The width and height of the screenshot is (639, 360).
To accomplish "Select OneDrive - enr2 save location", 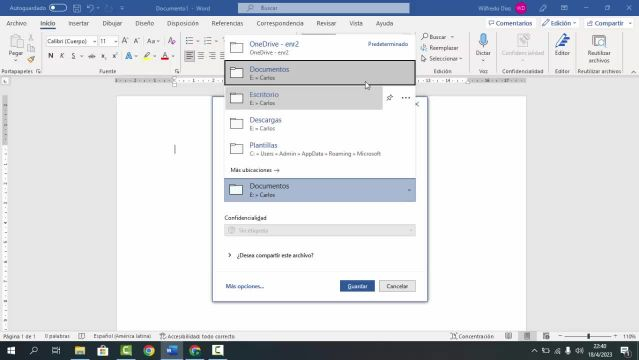I will 320,48.
